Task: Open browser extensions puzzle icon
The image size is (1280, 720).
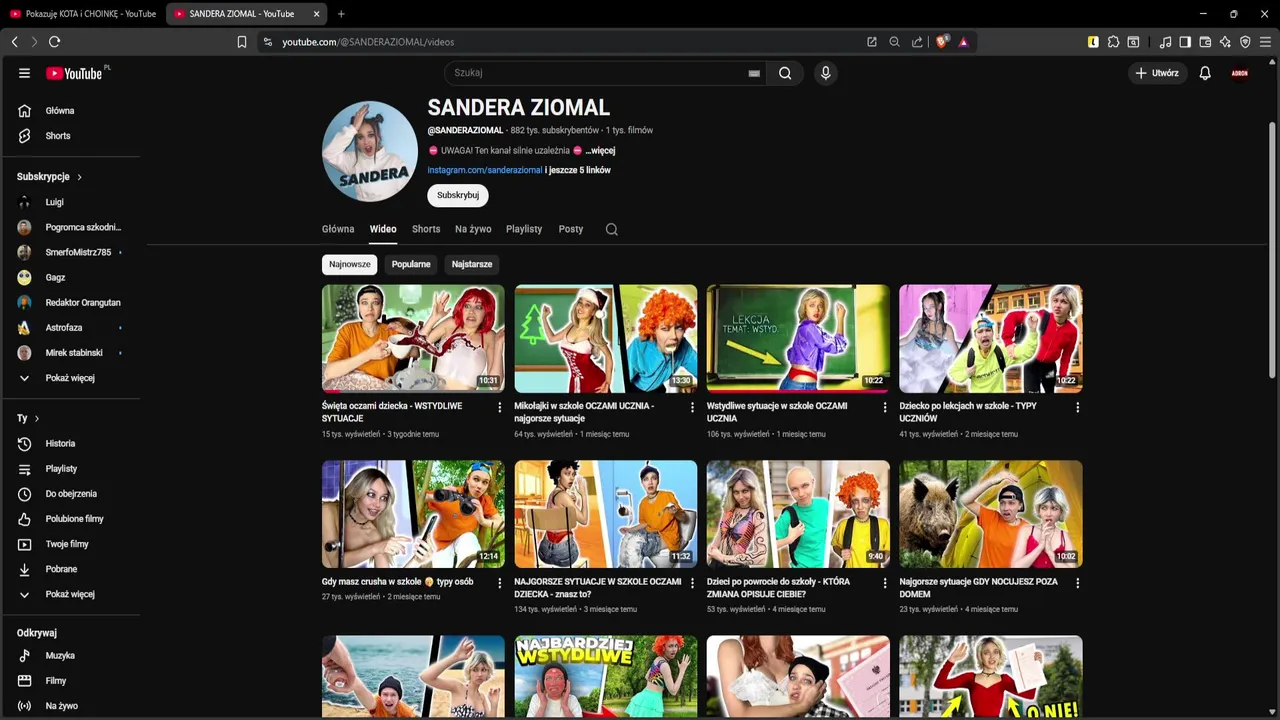Action: click(1113, 42)
